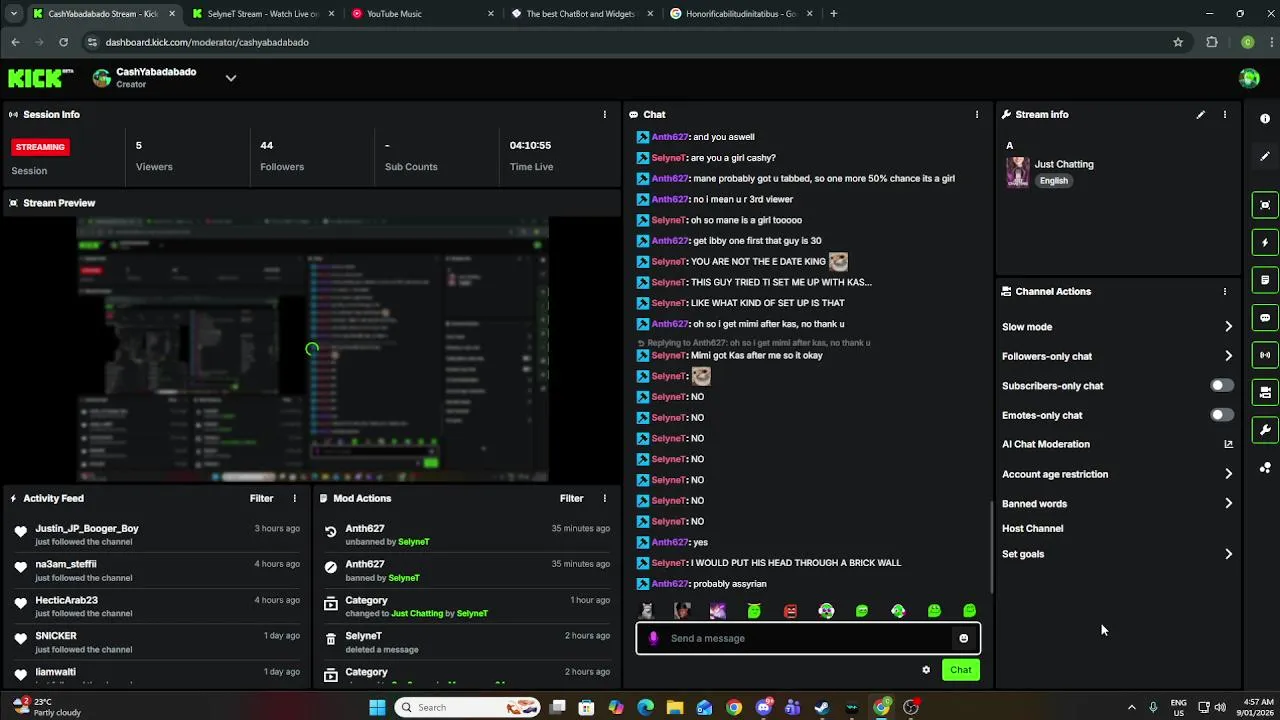Open the Activity Feed three-dot menu

[294, 498]
